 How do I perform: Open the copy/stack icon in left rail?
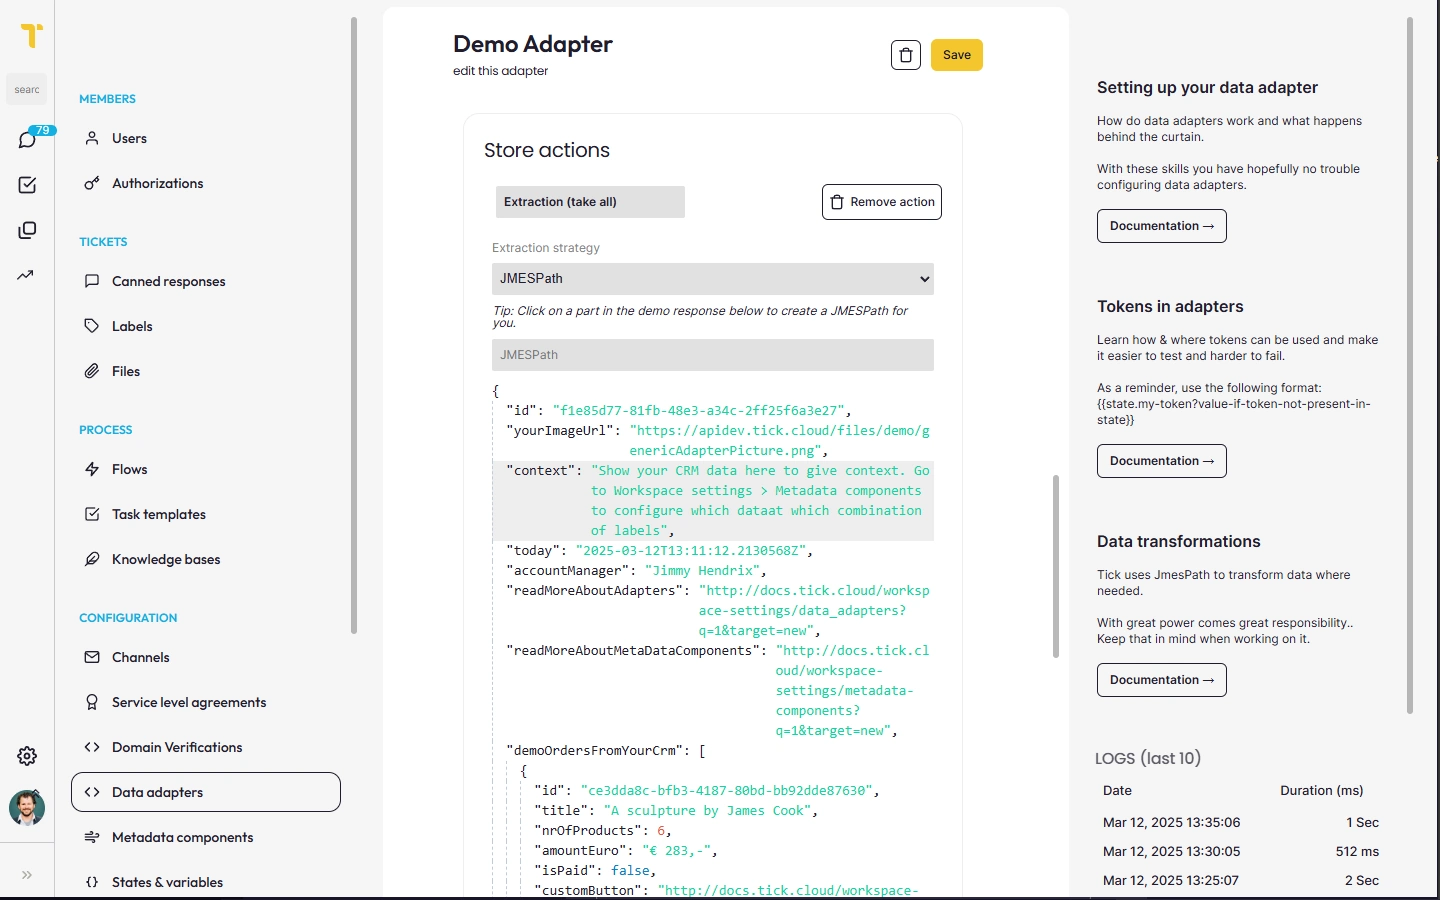(x=27, y=230)
